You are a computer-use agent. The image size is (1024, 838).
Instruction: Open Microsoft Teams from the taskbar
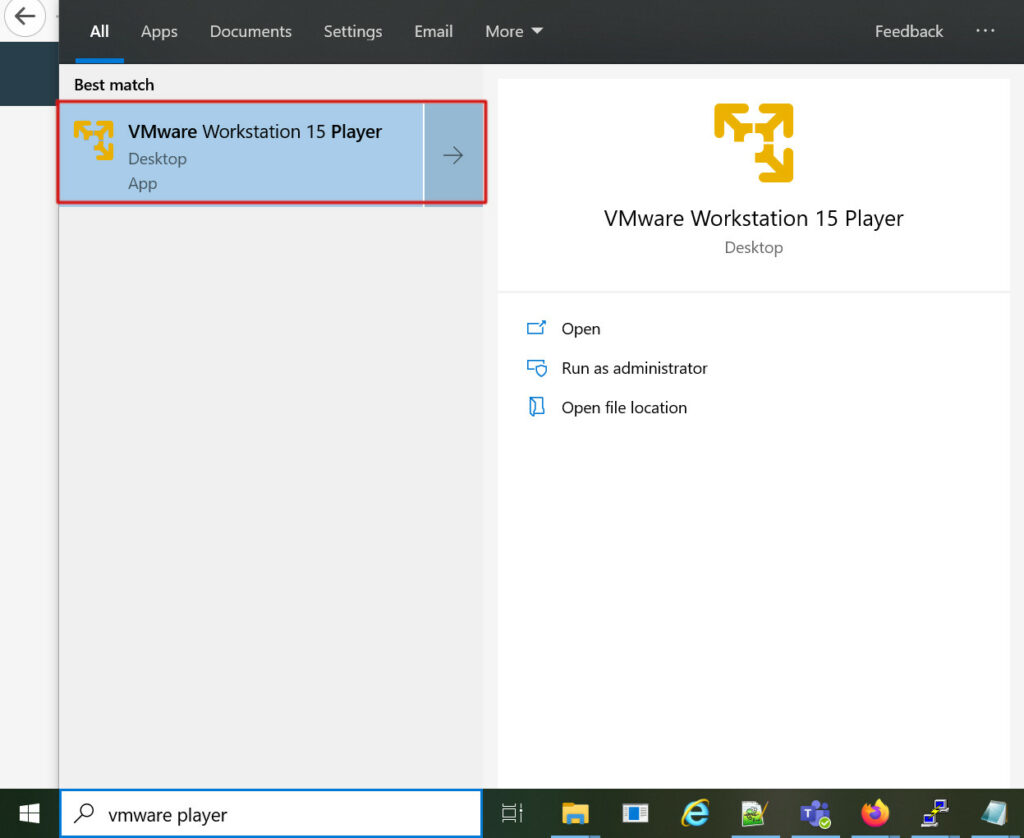(x=815, y=814)
